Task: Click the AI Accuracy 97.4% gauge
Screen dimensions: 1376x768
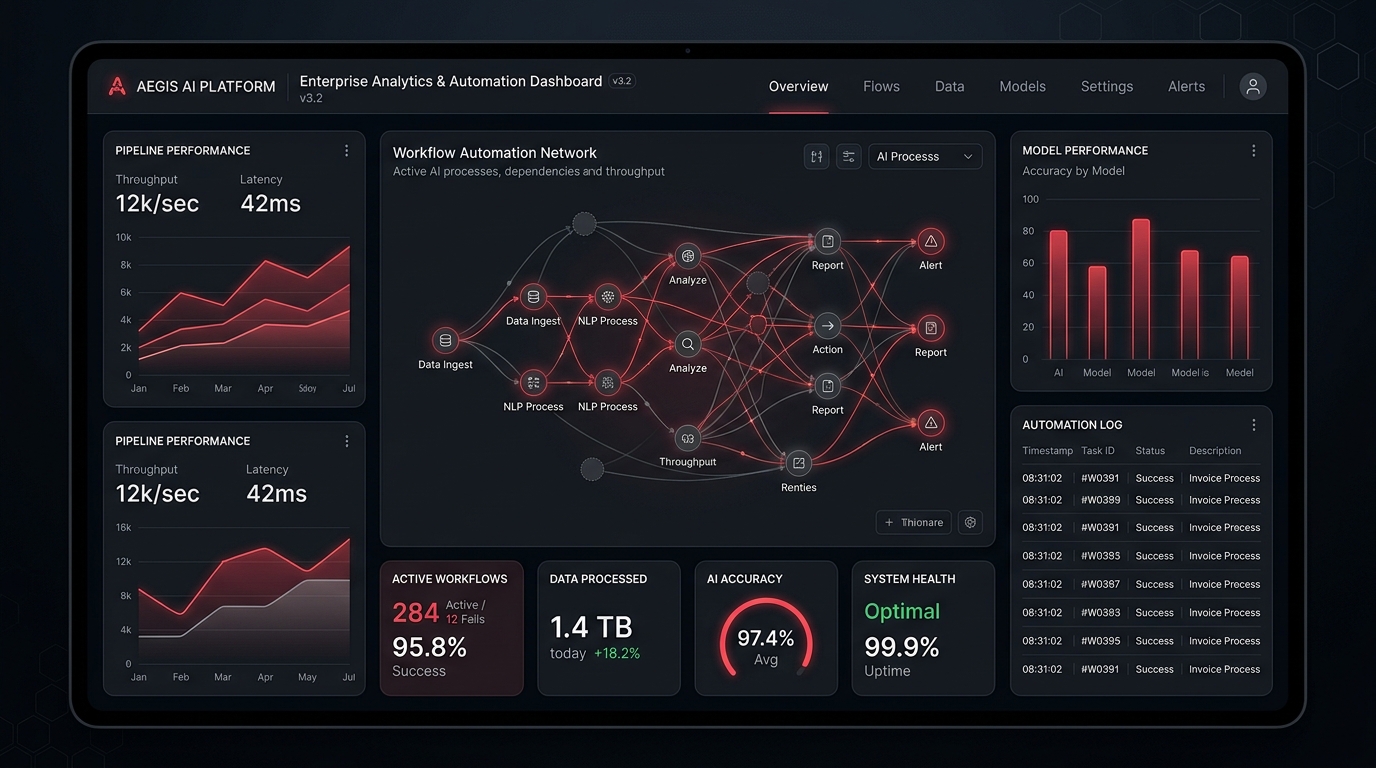Action: tap(766, 640)
